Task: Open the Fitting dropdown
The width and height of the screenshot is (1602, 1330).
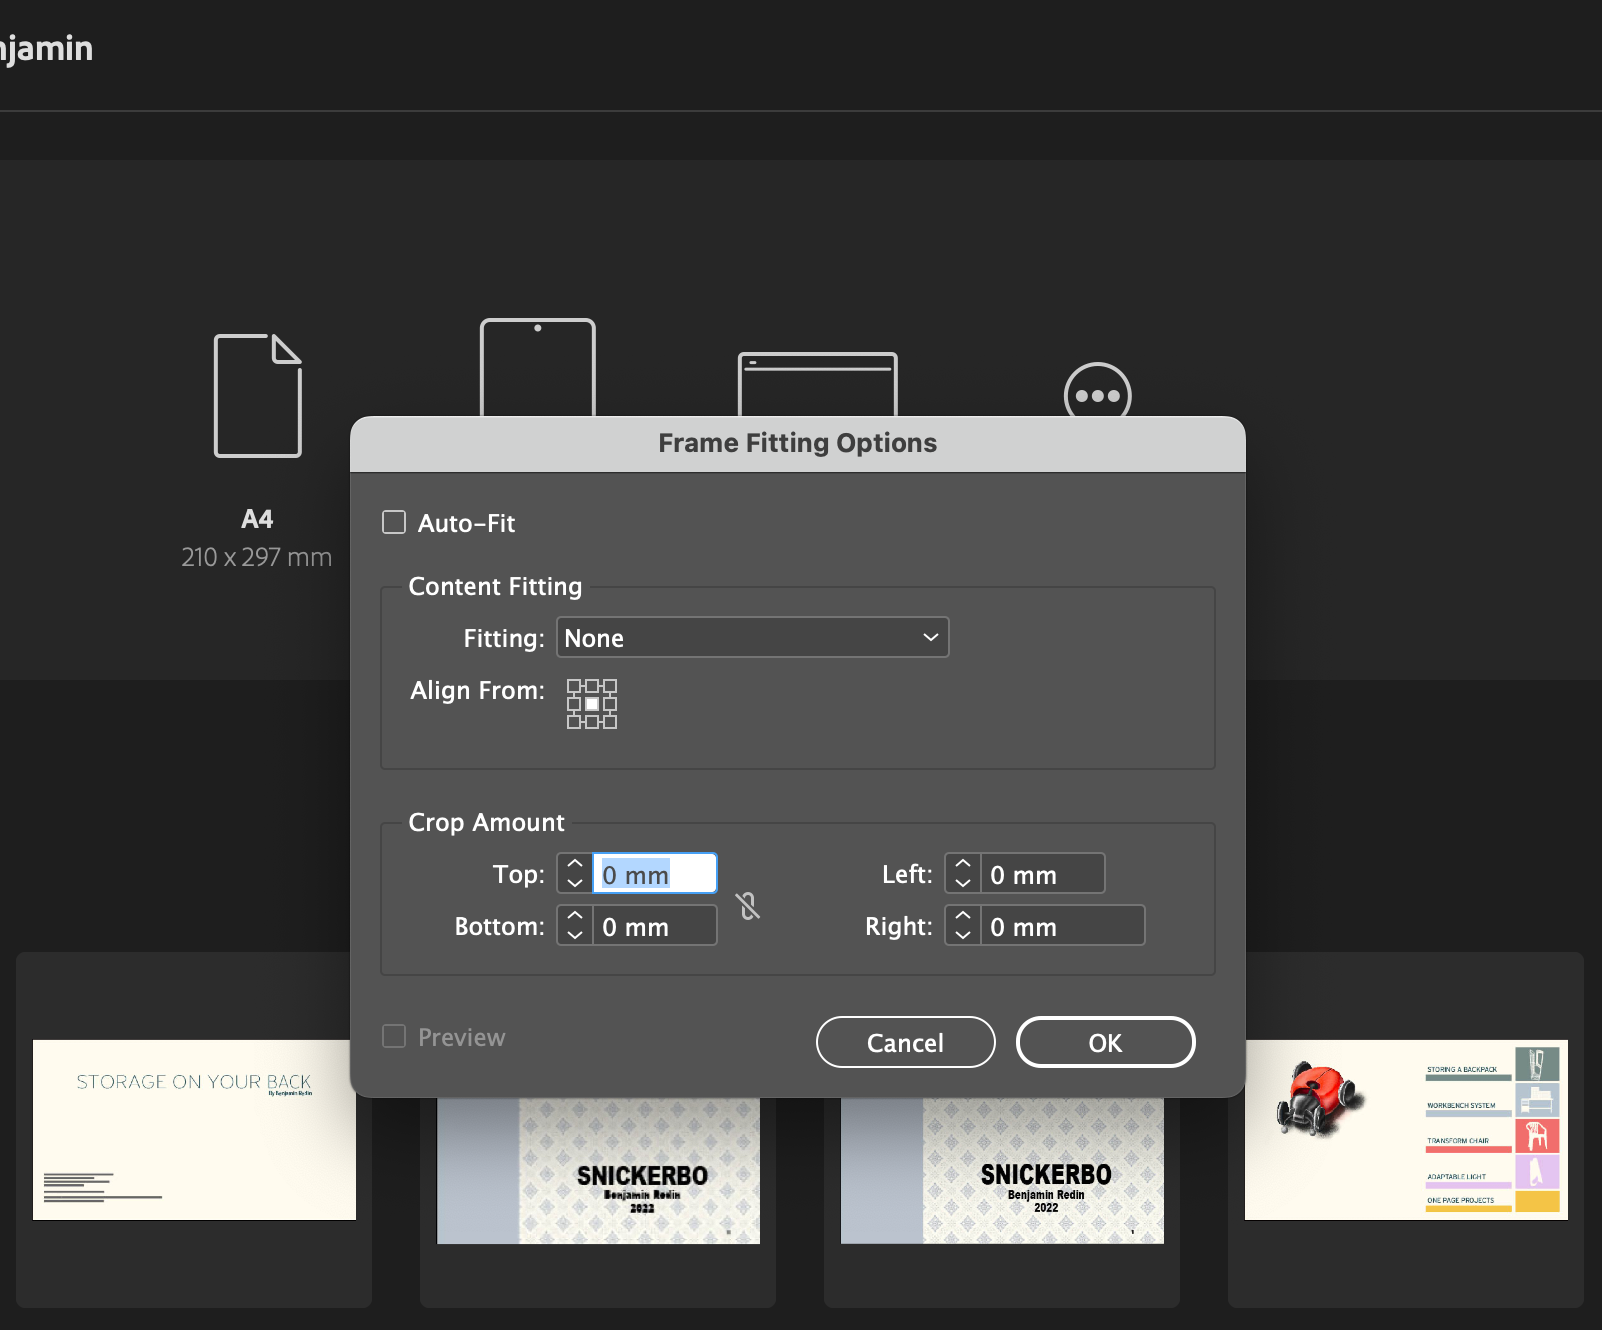Action: click(x=752, y=637)
